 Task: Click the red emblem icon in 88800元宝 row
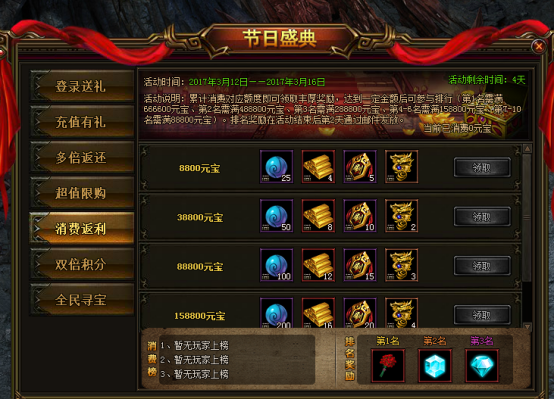[360, 265]
